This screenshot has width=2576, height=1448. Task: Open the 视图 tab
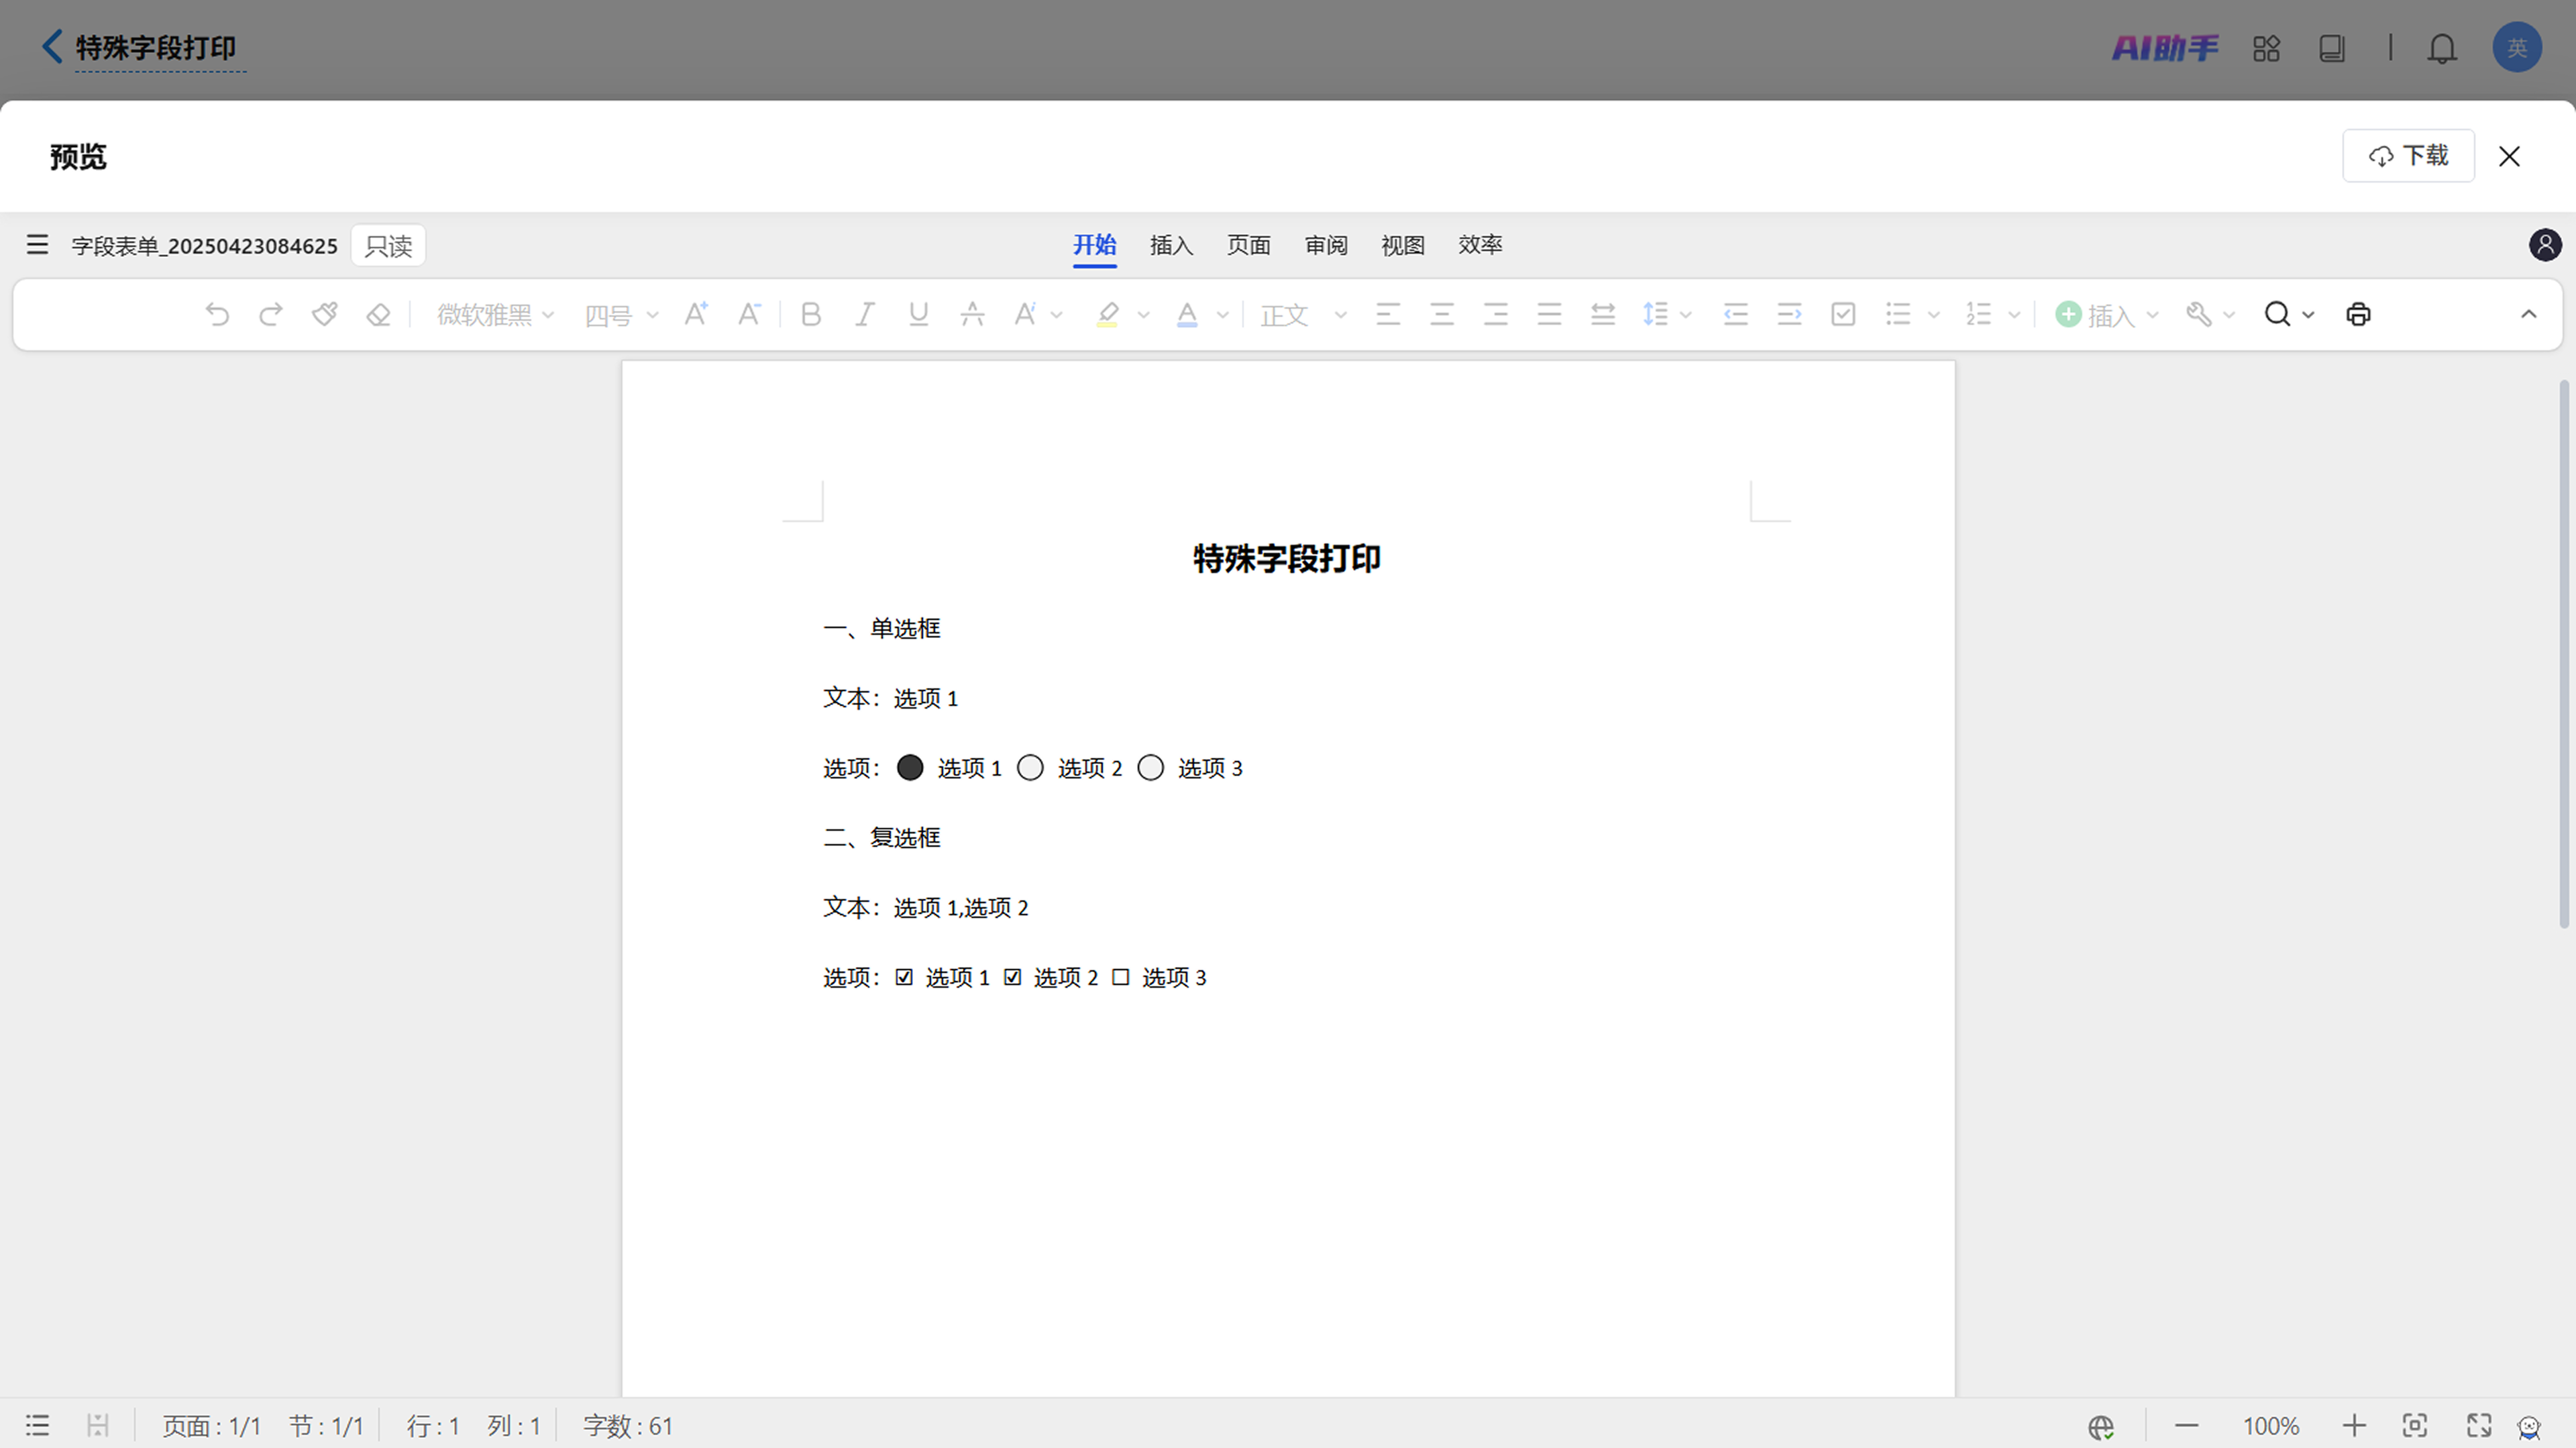tap(1402, 245)
